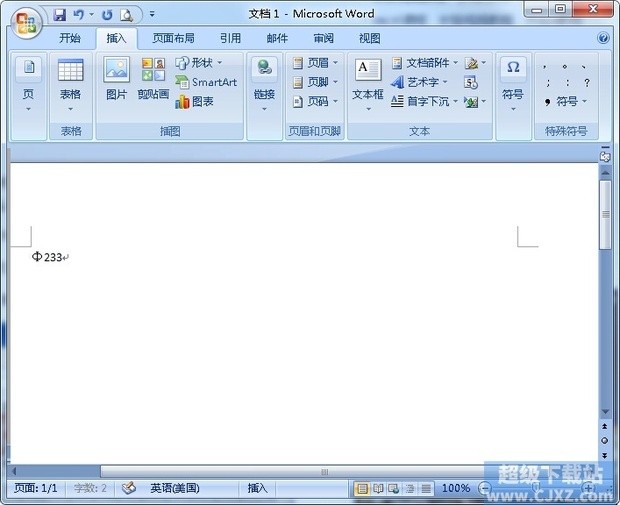Insert a text box (文本框)
Viewport: 620px width, 505px height.
point(368,78)
